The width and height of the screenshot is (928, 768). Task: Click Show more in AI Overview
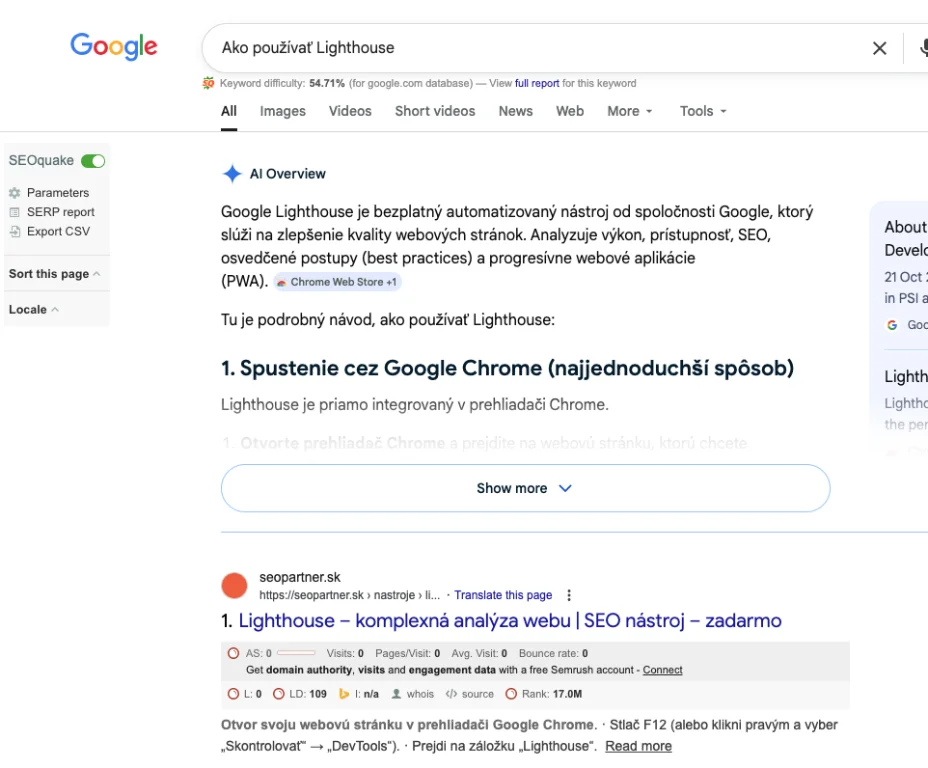coord(525,488)
